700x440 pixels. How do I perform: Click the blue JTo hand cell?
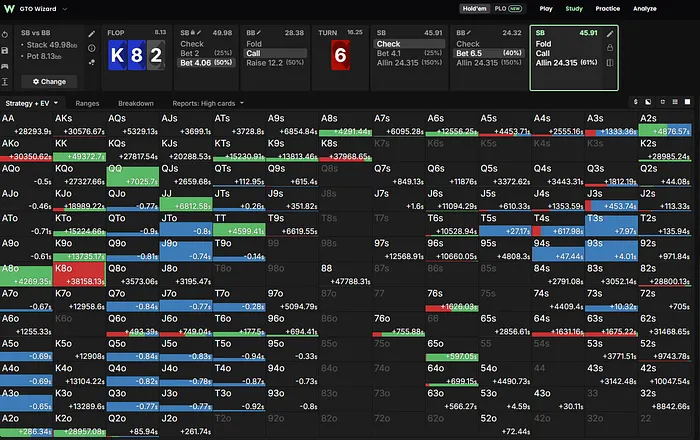coord(186,224)
